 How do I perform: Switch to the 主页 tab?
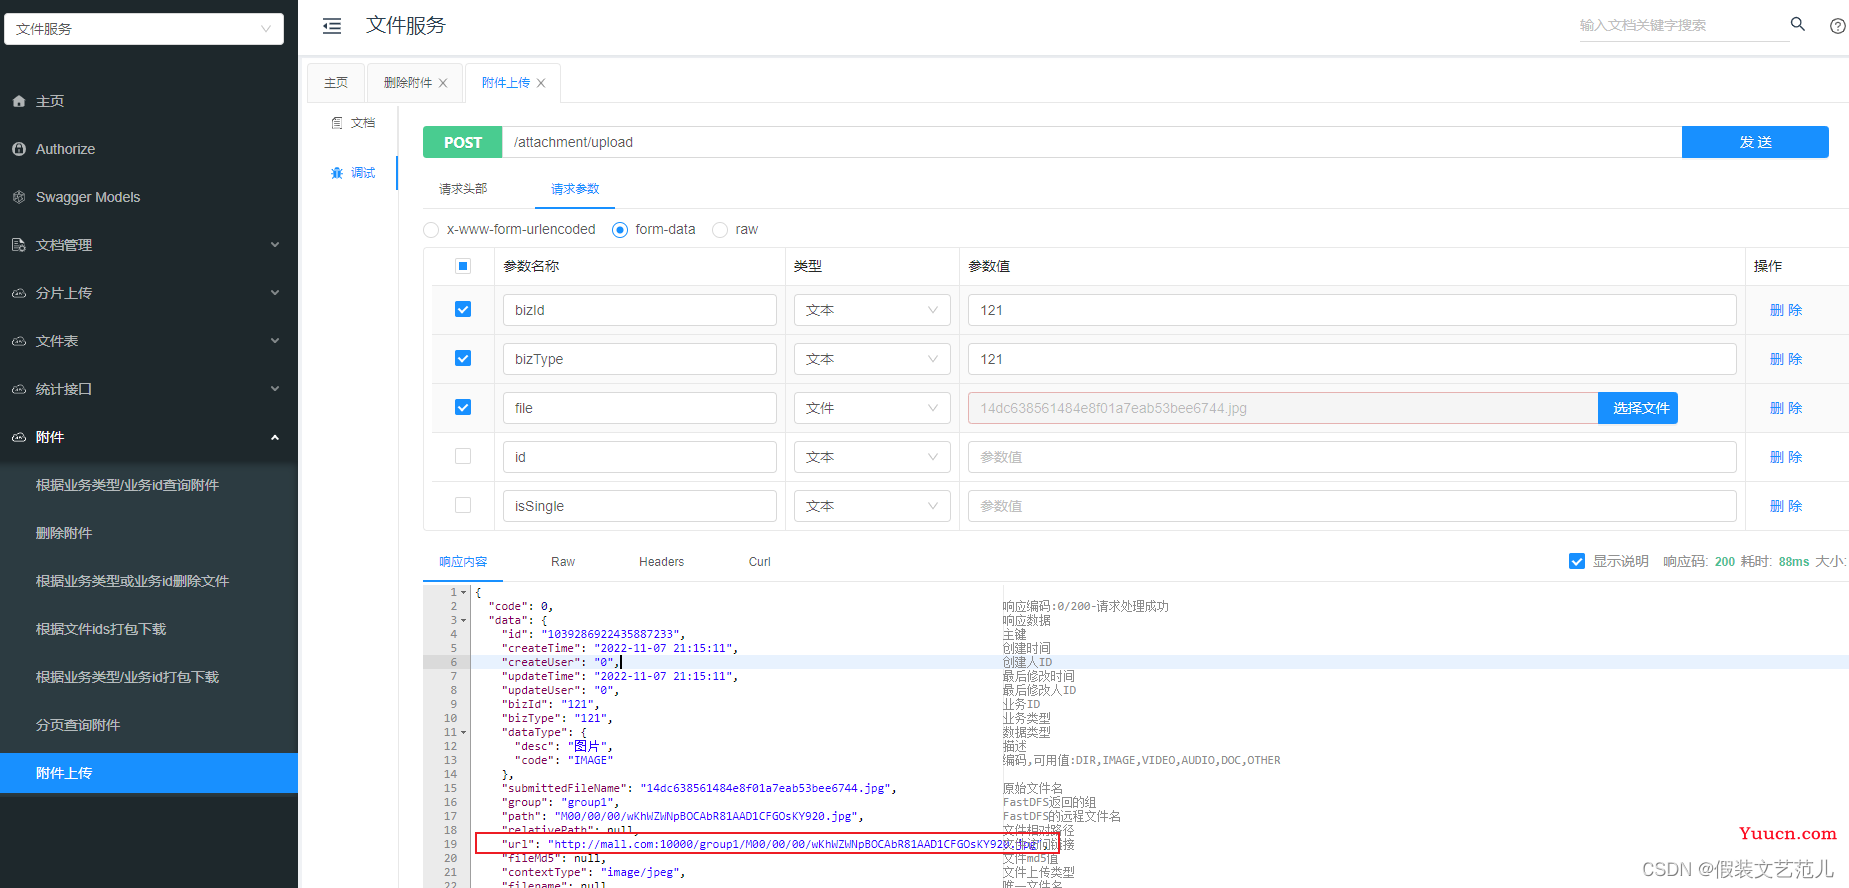click(x=336, y=83)
